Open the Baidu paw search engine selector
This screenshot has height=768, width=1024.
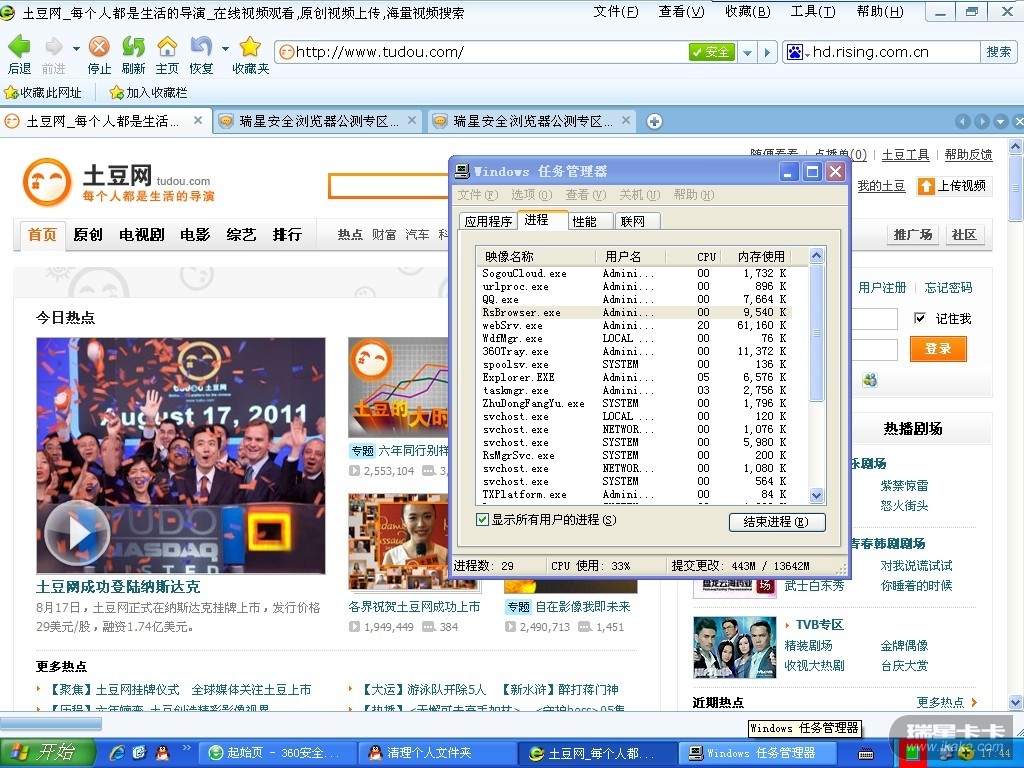tap(797, 52)
